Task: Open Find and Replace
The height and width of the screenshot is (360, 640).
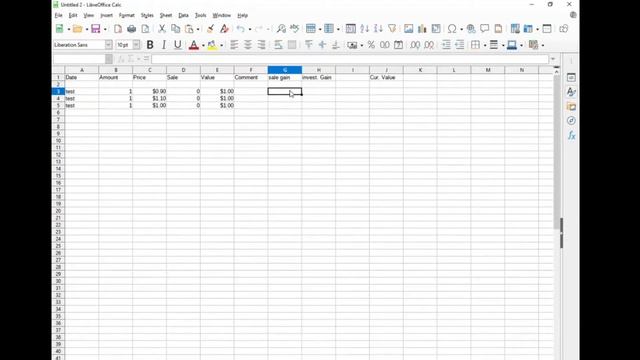Action: (x=281, y=29)
